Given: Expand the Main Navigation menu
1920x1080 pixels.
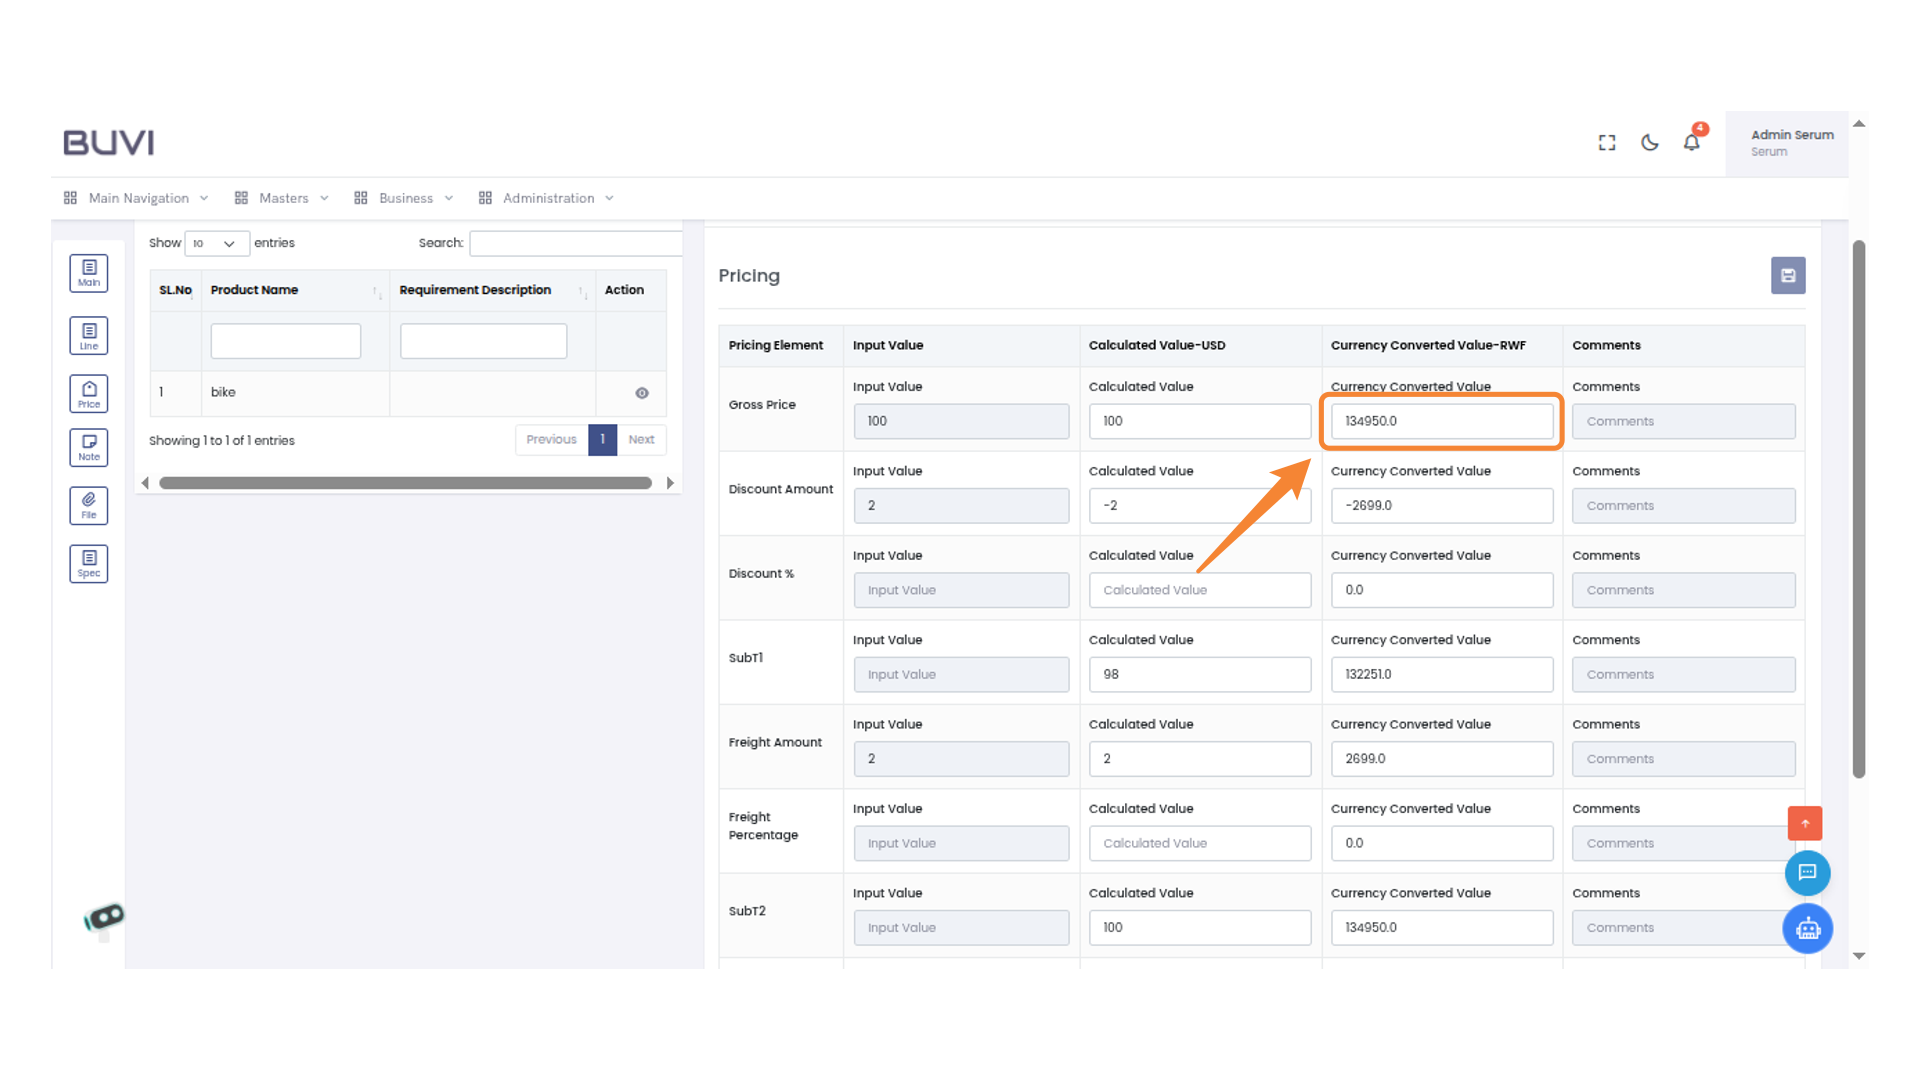Looking at the screenshot, I should point(137,198).
